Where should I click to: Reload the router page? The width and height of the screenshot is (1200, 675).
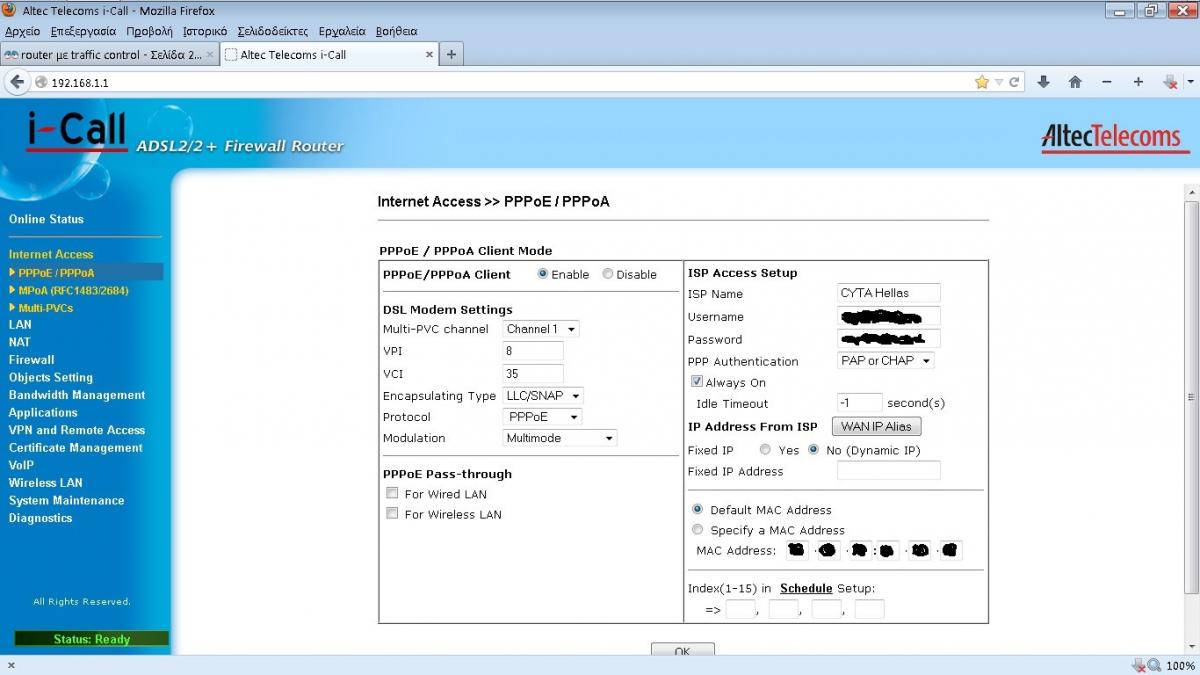click(x=1014, y=82)
